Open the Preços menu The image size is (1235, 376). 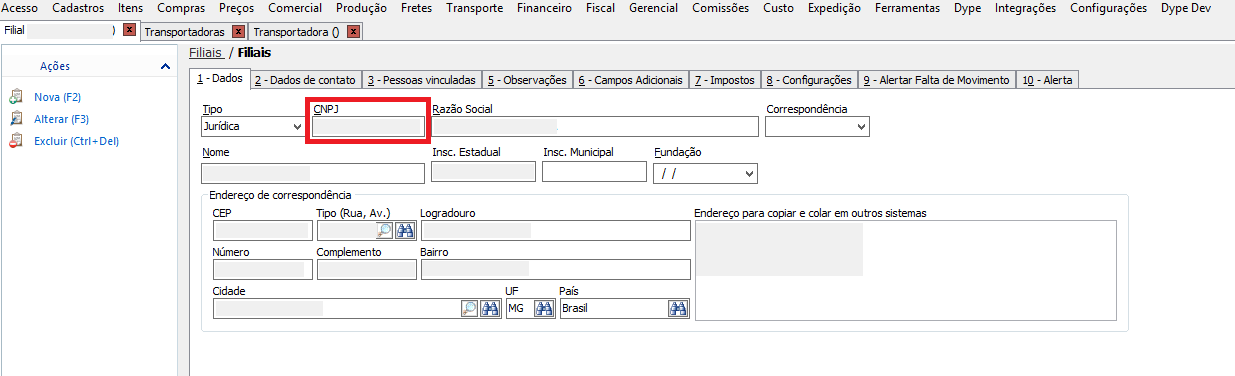[236, 8]
